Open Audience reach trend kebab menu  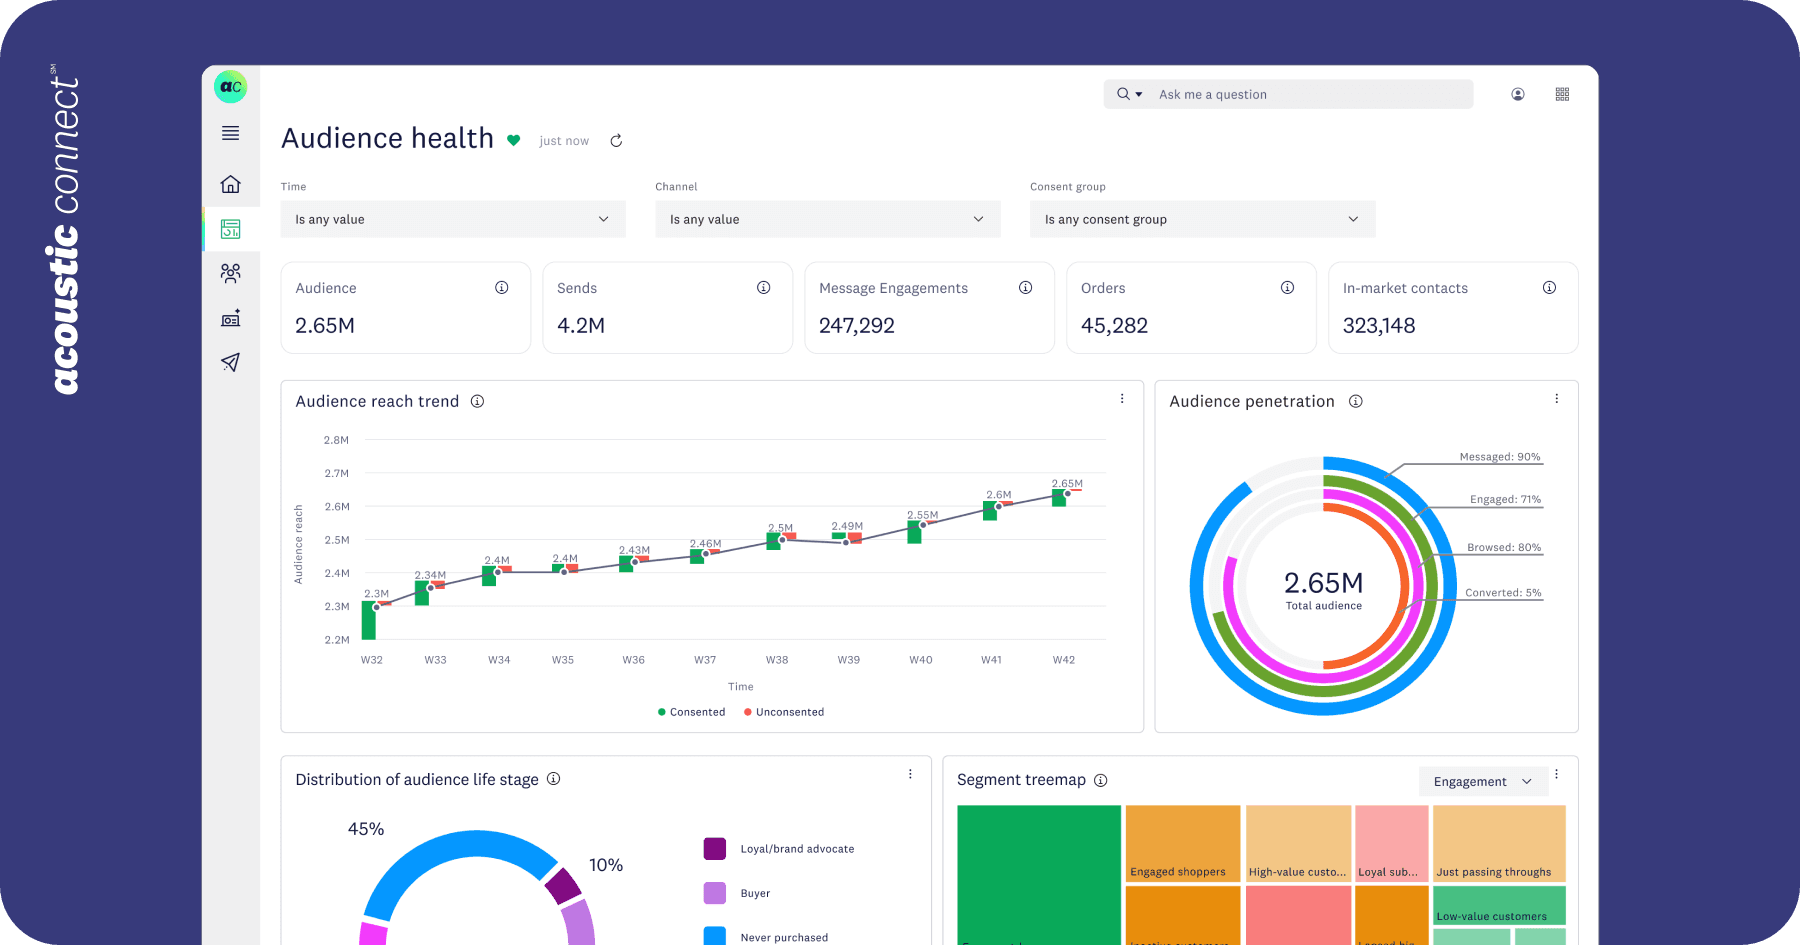[1122, 399]
